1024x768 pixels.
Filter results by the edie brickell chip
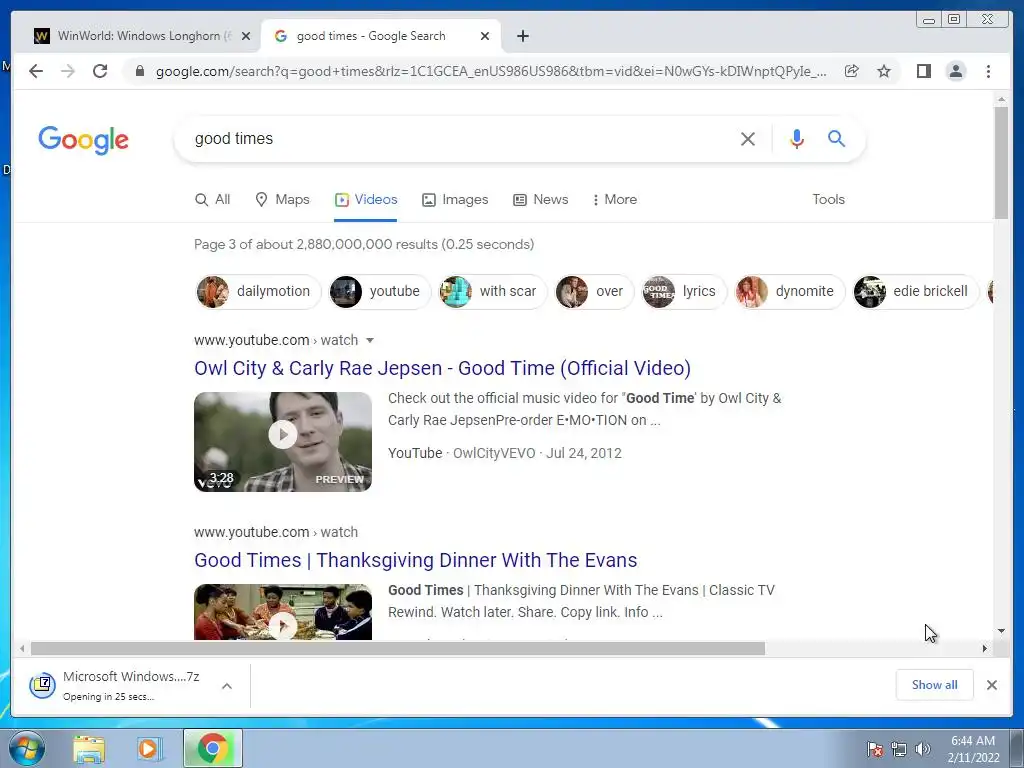click(x=916, y=291)
